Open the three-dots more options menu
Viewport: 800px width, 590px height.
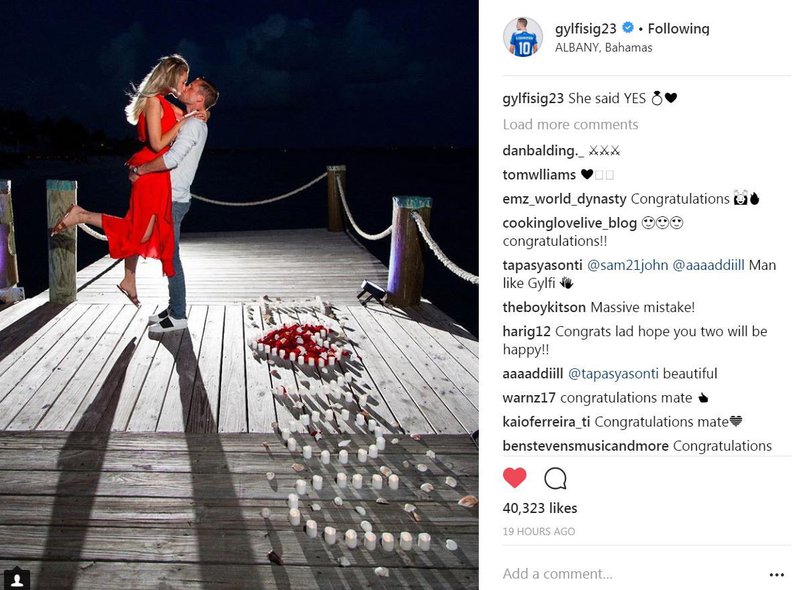(776, 575)
